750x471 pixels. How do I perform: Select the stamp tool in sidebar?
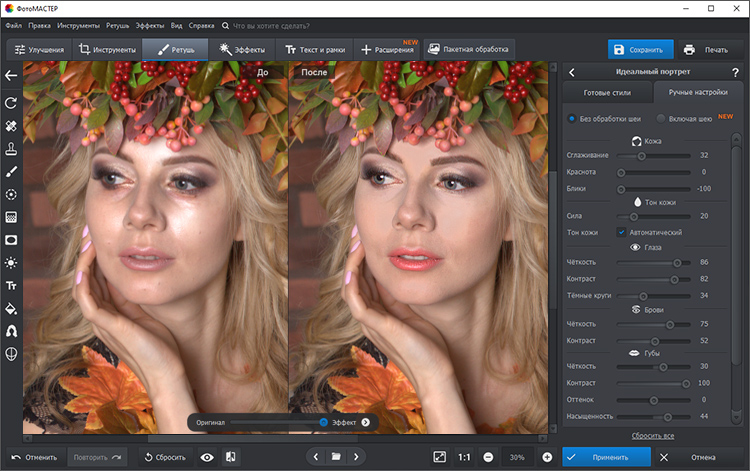point(11,149)
